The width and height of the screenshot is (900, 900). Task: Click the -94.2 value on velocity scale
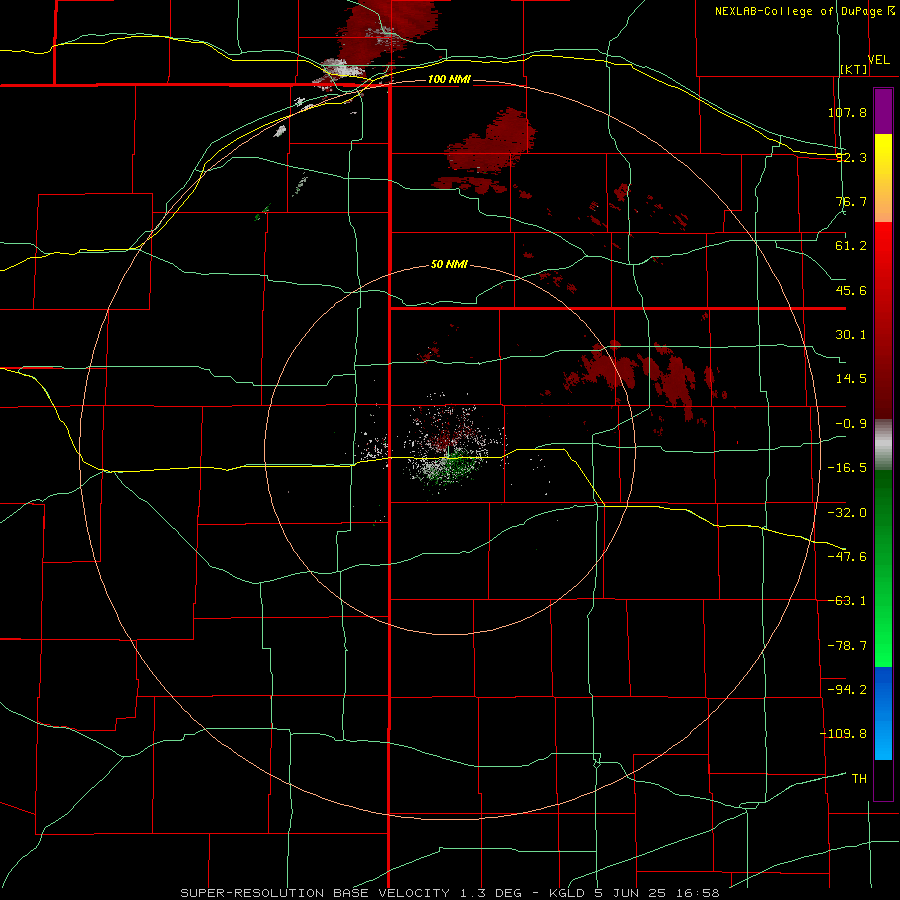[x=847, y=689]
